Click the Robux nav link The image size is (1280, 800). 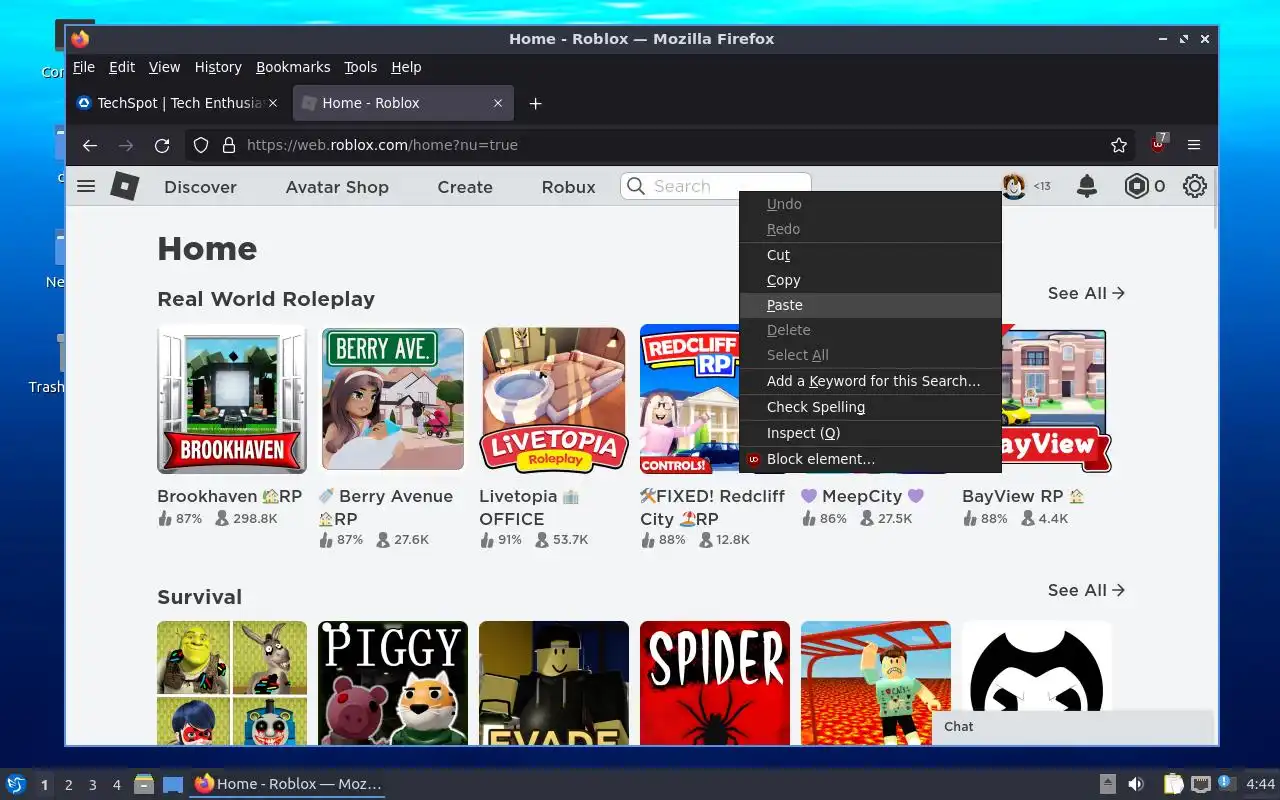568,187
